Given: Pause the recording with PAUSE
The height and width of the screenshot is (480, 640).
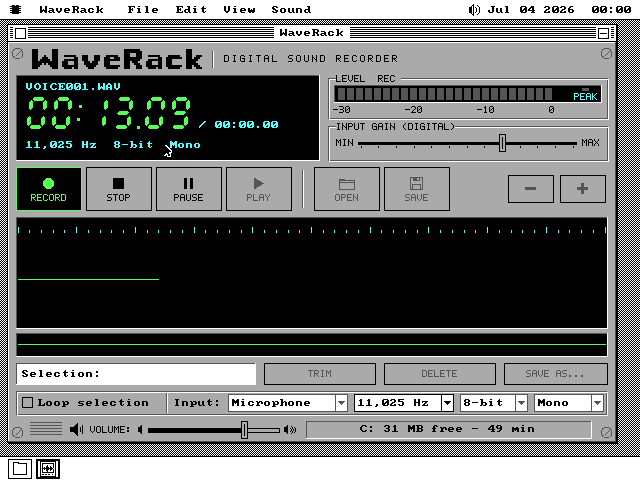Looking at the screenshot, I should pos(189,189).
